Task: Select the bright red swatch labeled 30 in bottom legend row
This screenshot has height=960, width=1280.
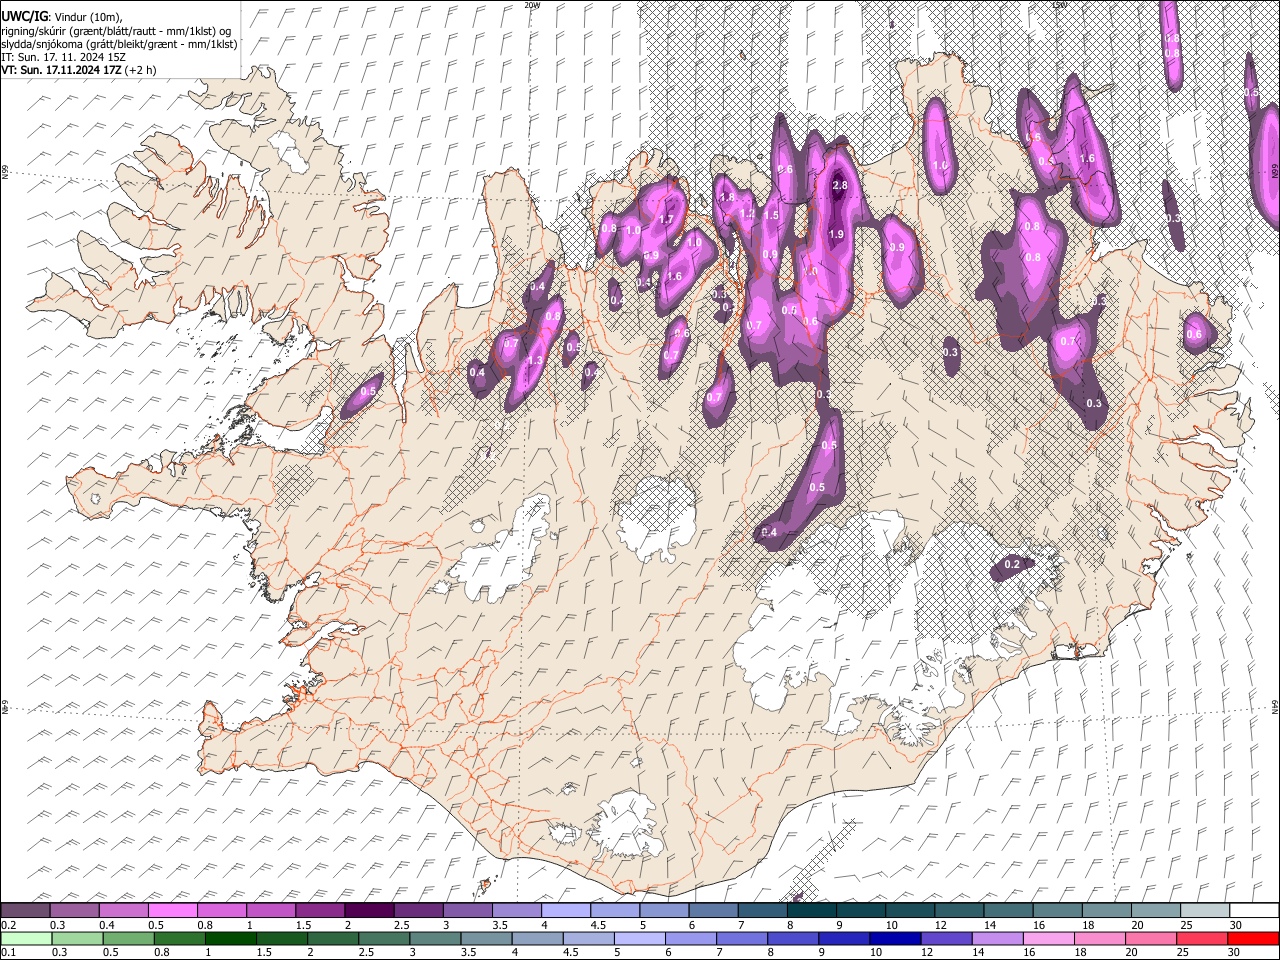Action: click(x=1254, y=938)
